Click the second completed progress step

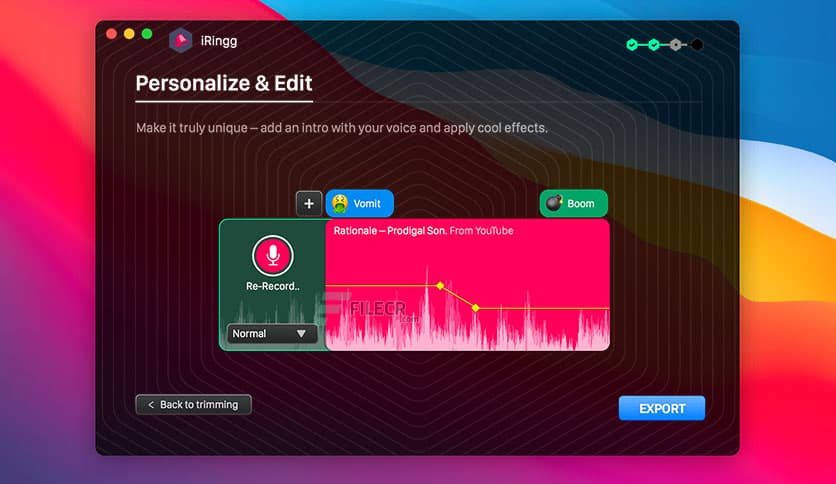(x=654, y=45)
